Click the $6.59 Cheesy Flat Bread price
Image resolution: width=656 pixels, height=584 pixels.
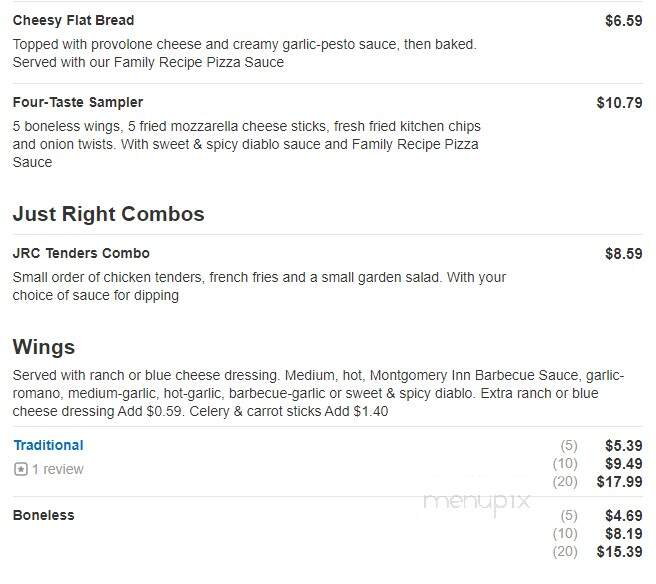[623, 20]
